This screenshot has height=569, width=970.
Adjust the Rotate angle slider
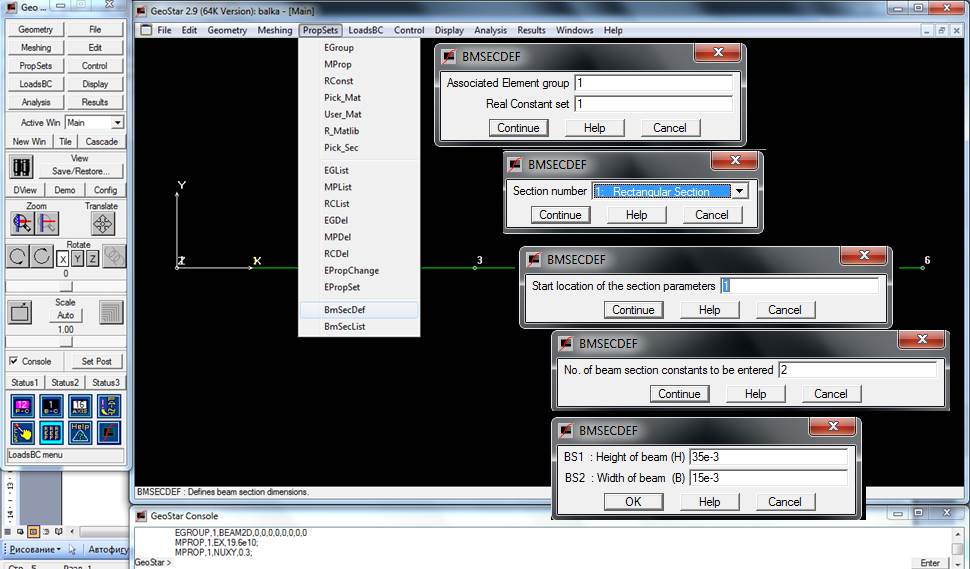pyautogui.click(x=66, y=286)
